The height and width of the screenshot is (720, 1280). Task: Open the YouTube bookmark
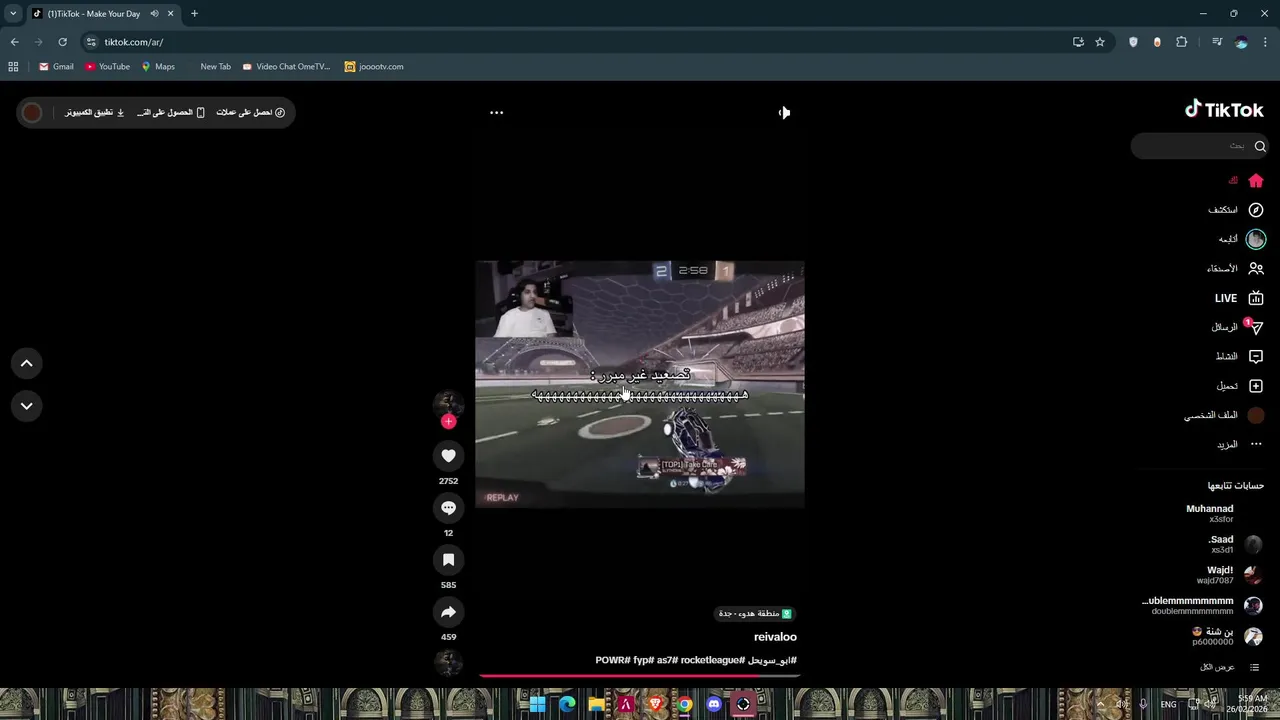(x=107, y=67)
